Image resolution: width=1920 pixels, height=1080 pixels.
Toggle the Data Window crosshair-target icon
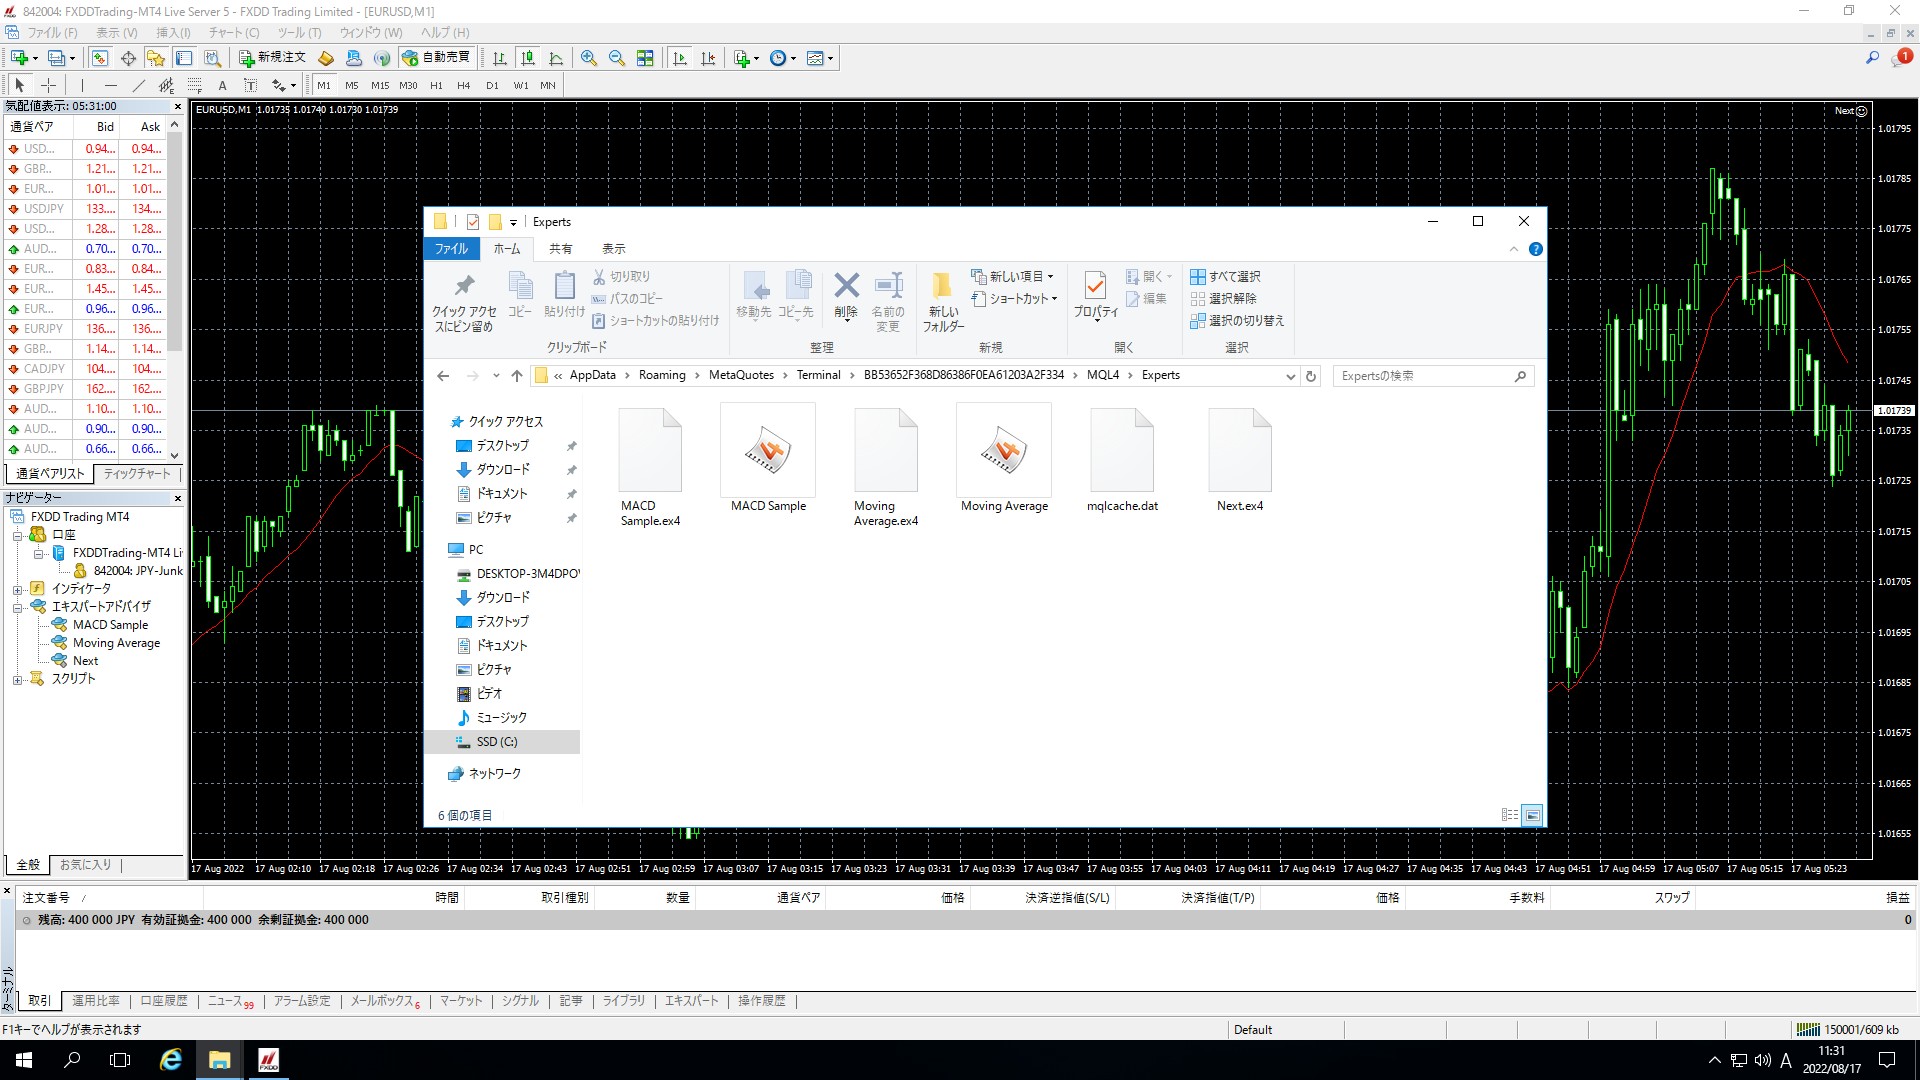[128, 58]
